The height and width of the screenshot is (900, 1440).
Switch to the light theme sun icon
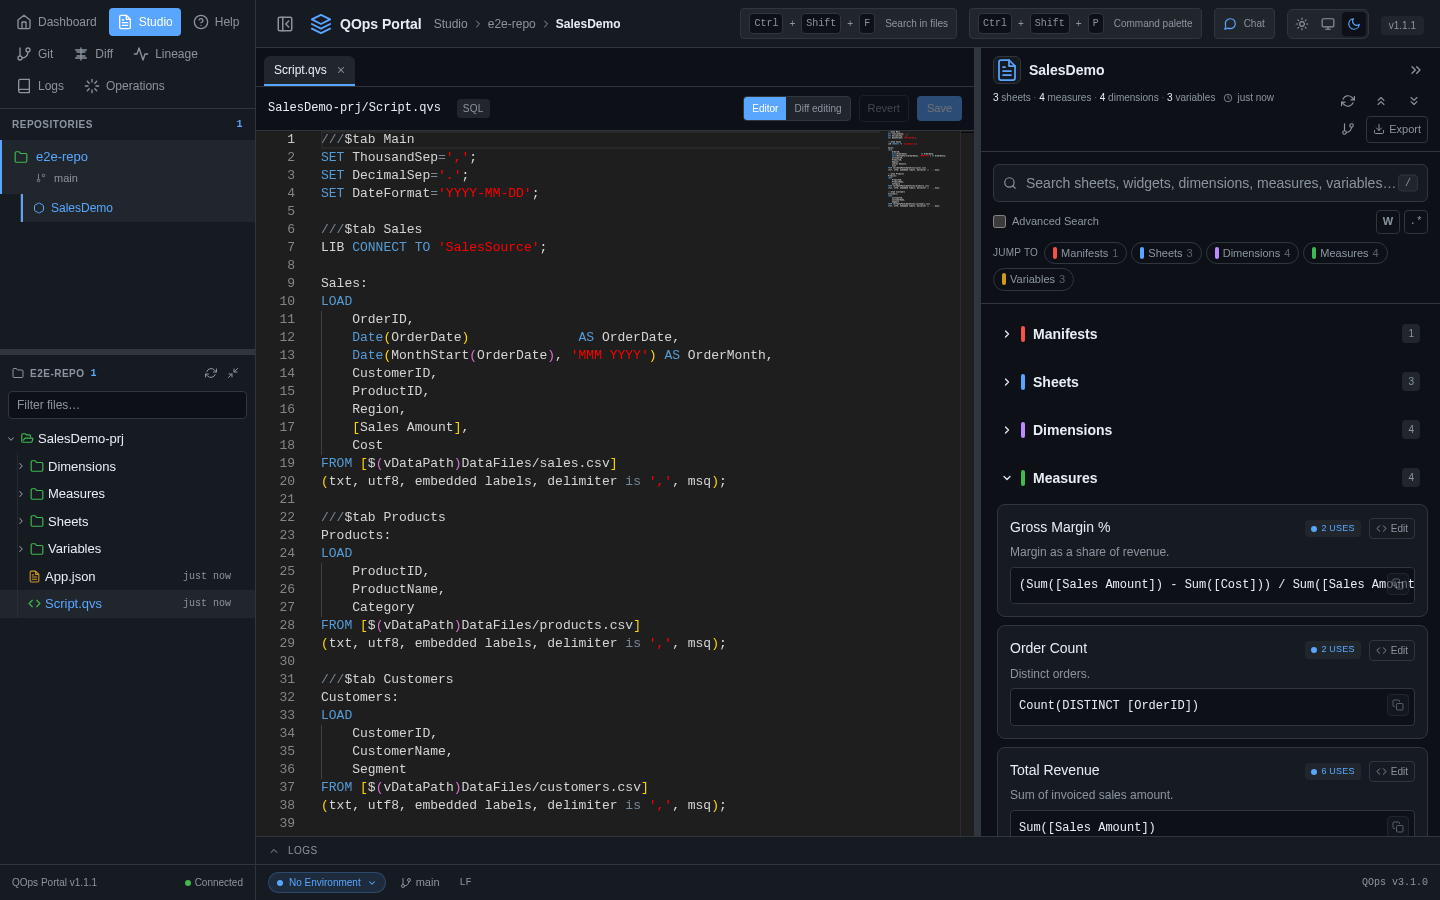coord(1302,24)
